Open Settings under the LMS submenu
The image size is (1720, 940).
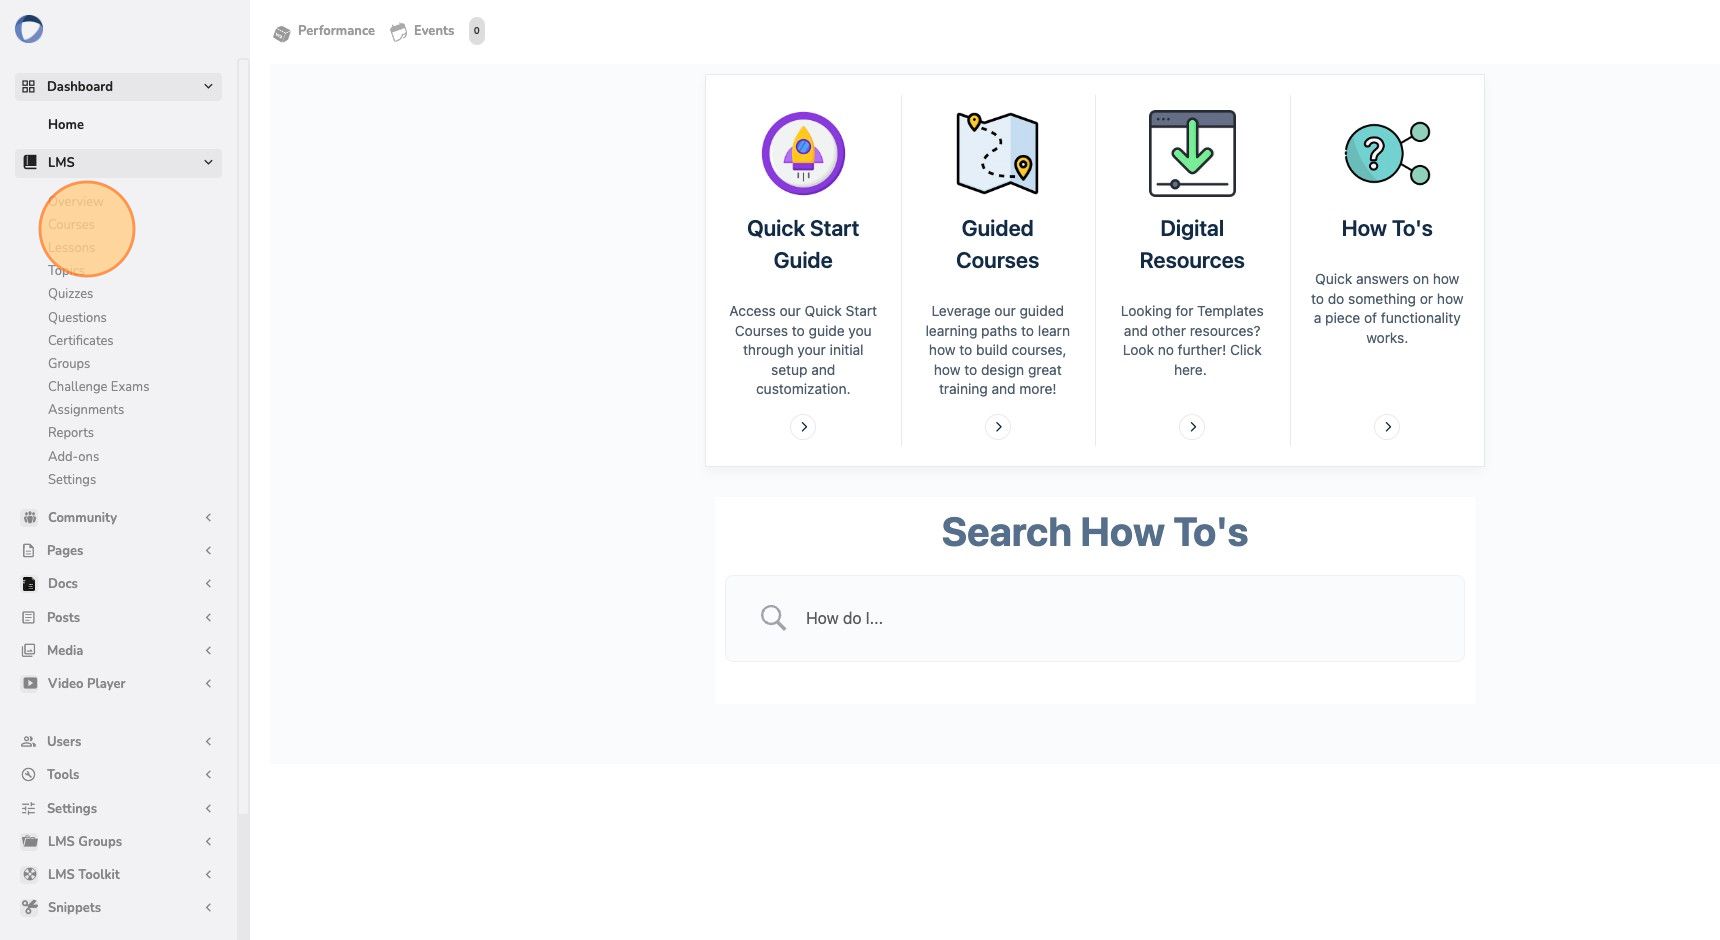[72, 479]
